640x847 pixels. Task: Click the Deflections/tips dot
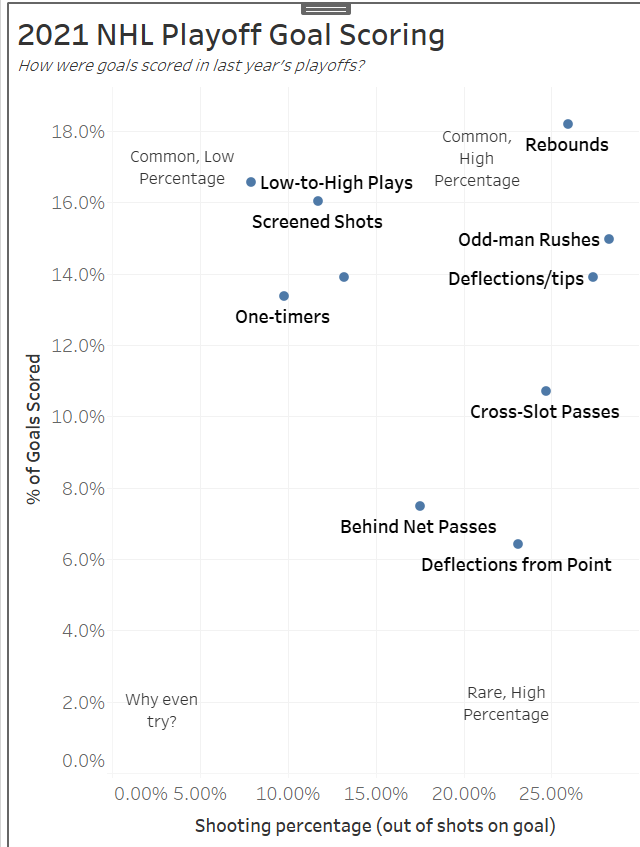[593, 277]
